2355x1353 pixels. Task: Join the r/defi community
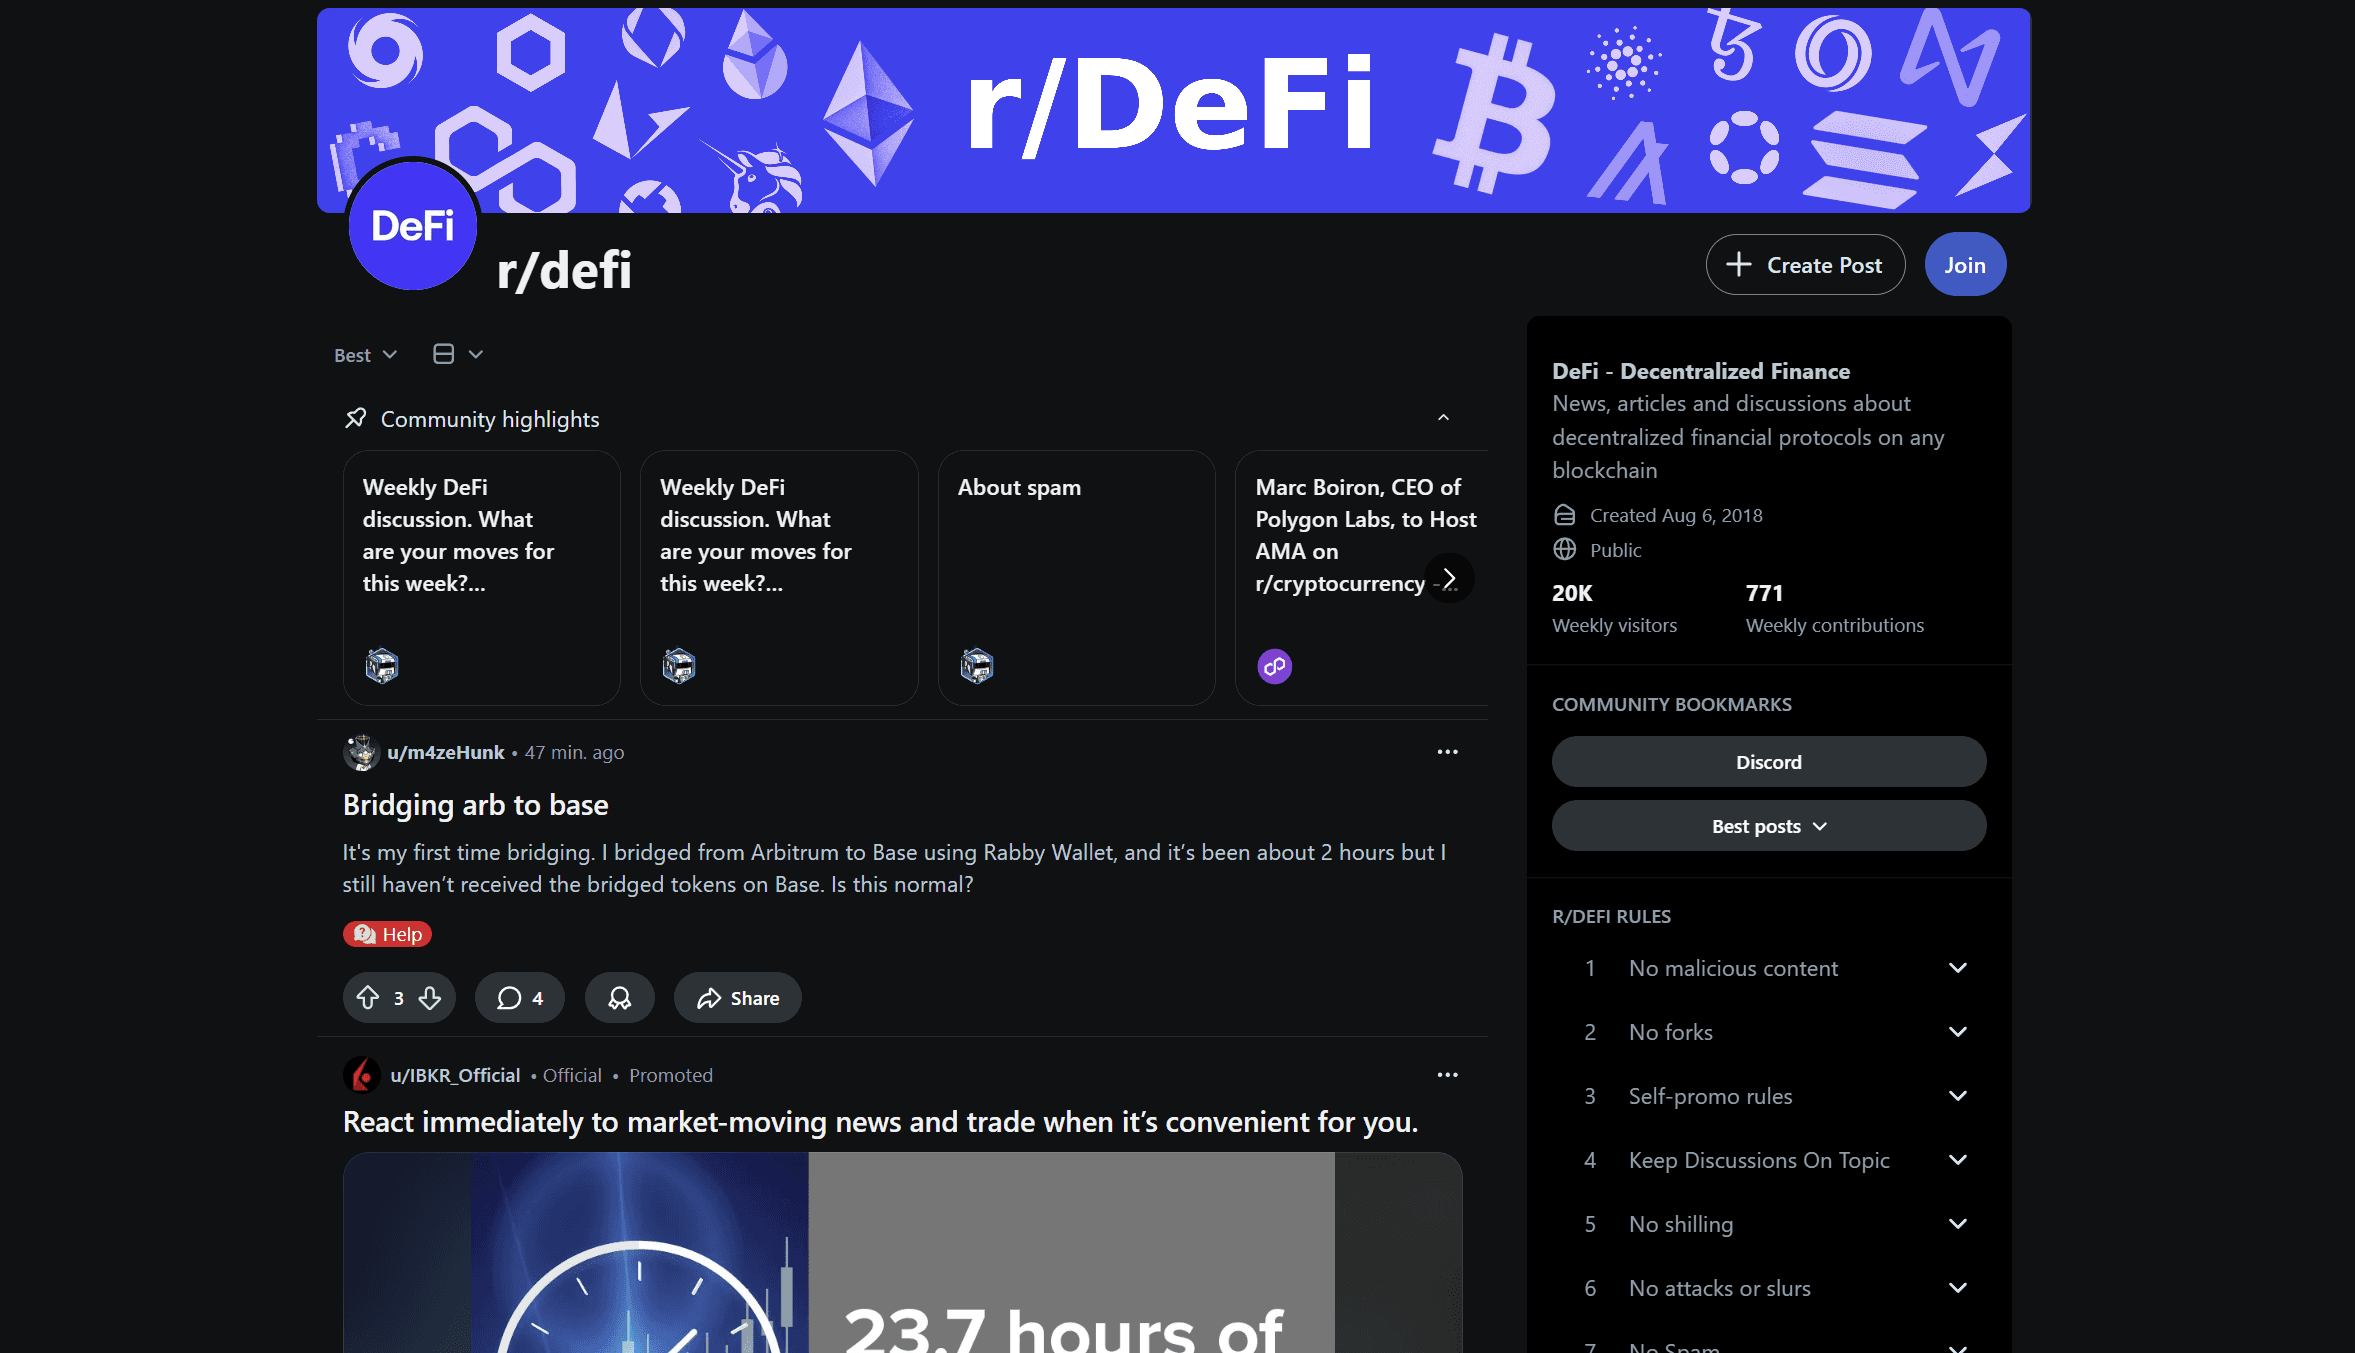[x=1965, y=265]
